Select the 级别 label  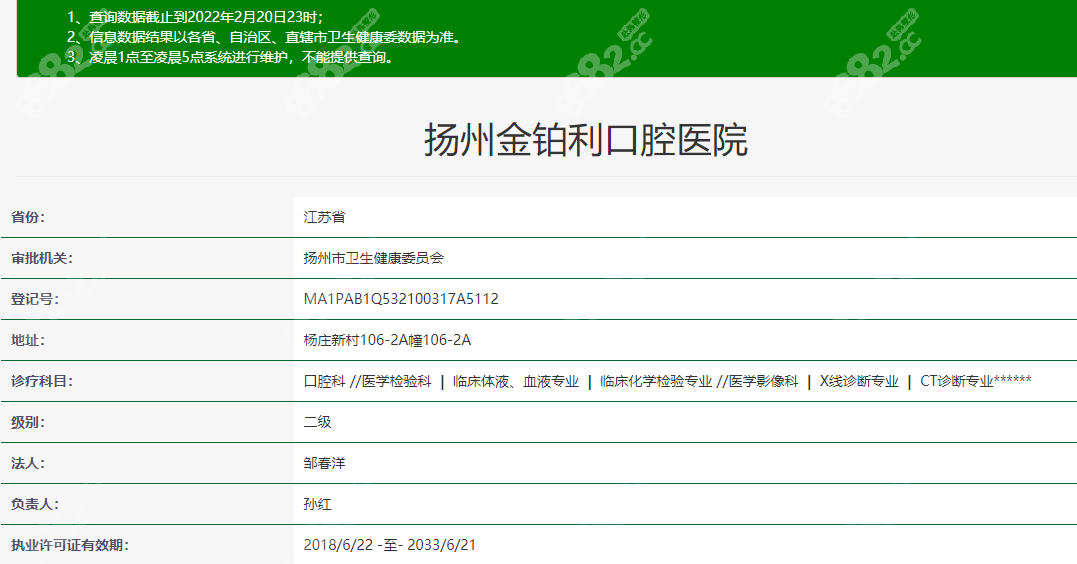[x=28, y=422]
